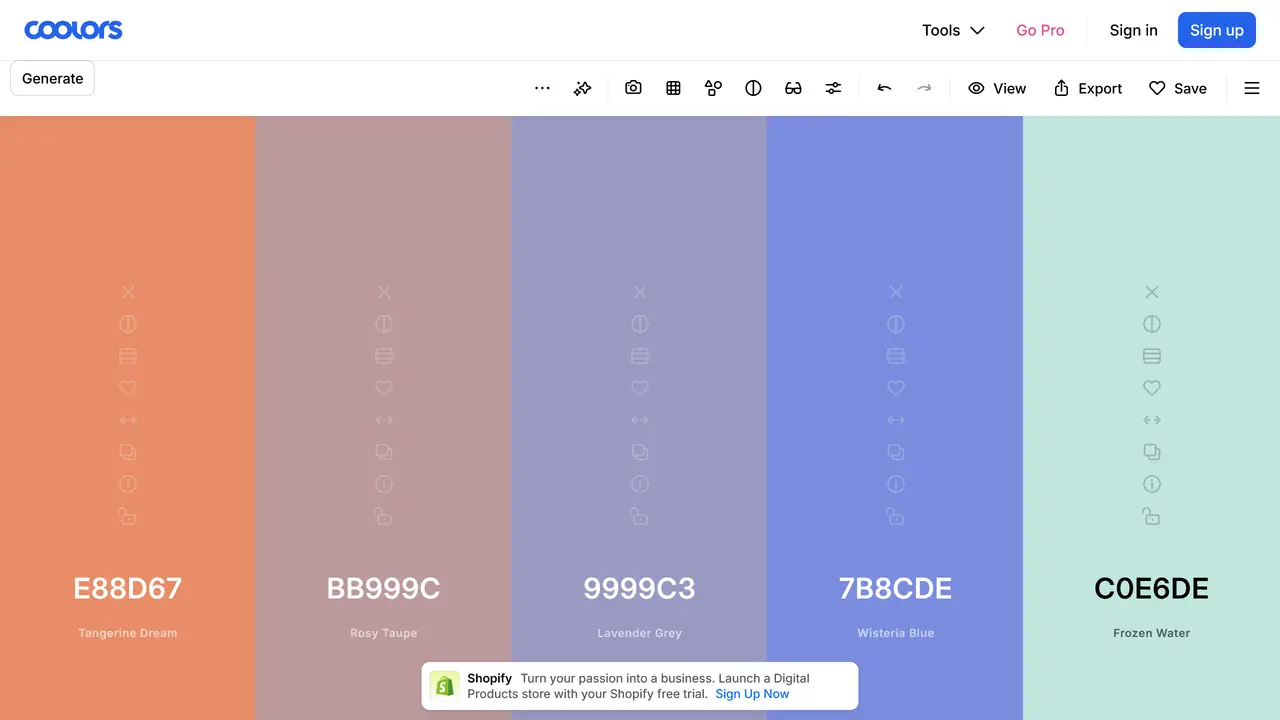Open the View menu option

click(997, 88)
